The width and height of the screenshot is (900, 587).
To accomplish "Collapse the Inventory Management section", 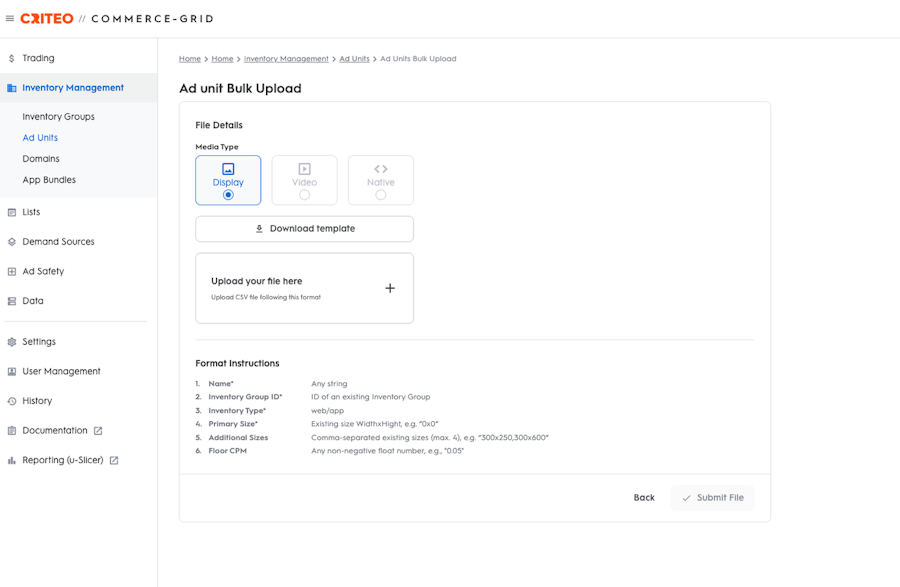I will [73, 88].
